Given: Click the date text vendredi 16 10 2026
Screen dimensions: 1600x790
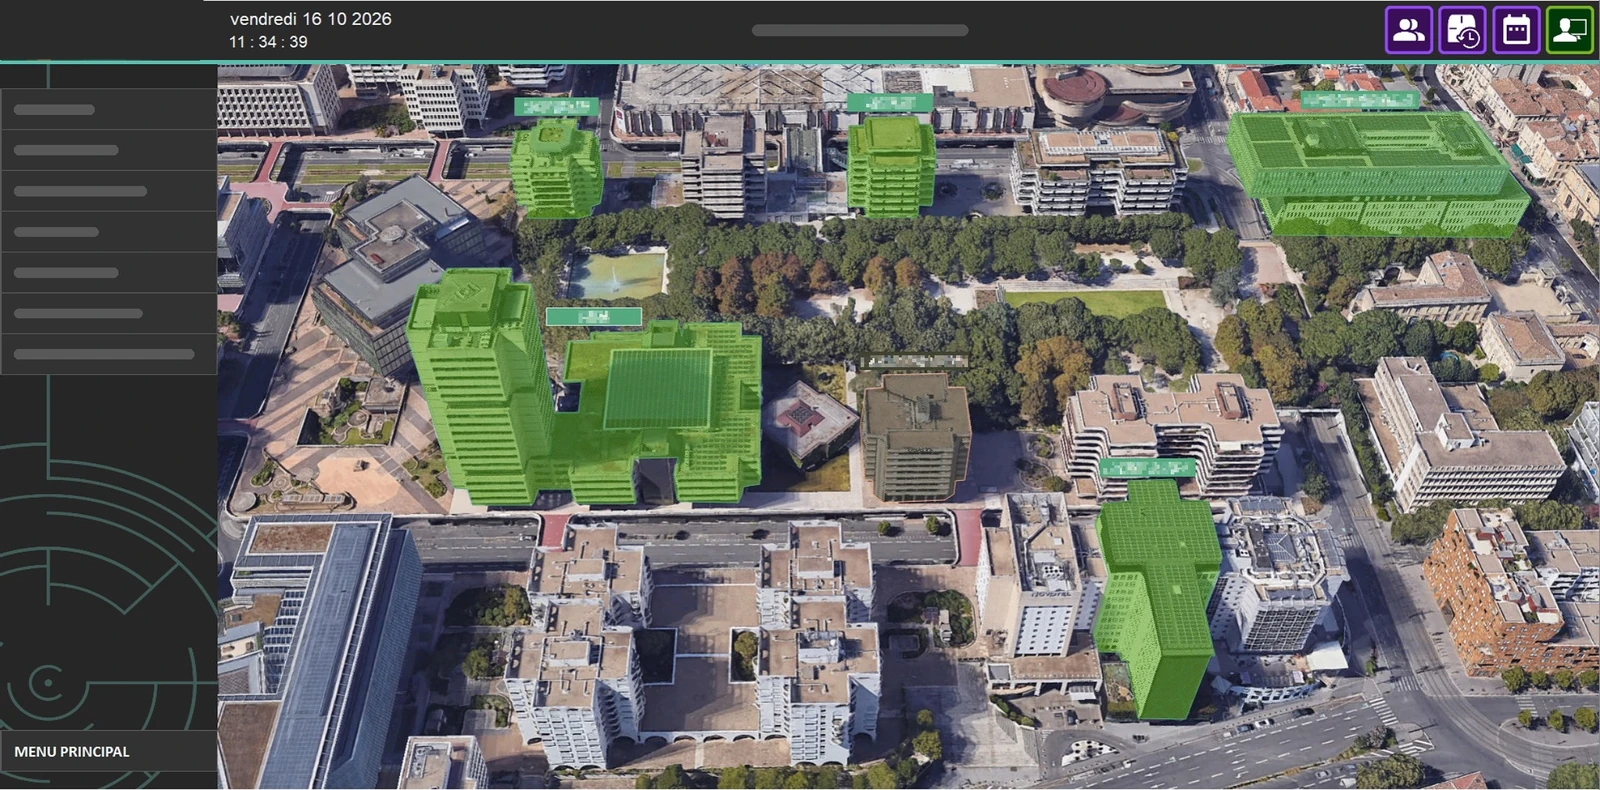Looking at the screenshot, I should pos(311,19).
